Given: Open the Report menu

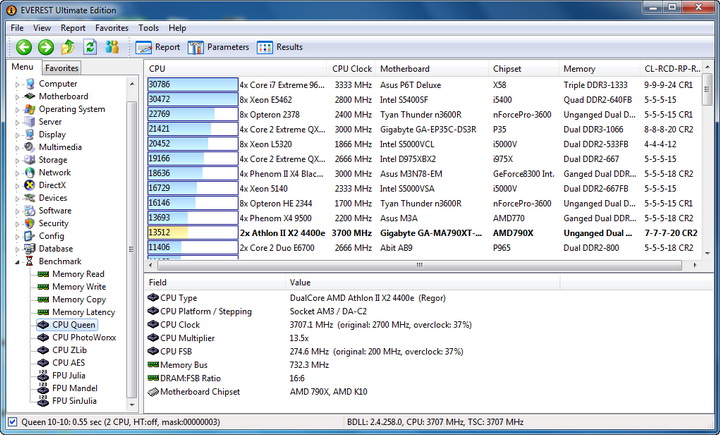Looking at the screenshot, I should click(x=73, y=28).
